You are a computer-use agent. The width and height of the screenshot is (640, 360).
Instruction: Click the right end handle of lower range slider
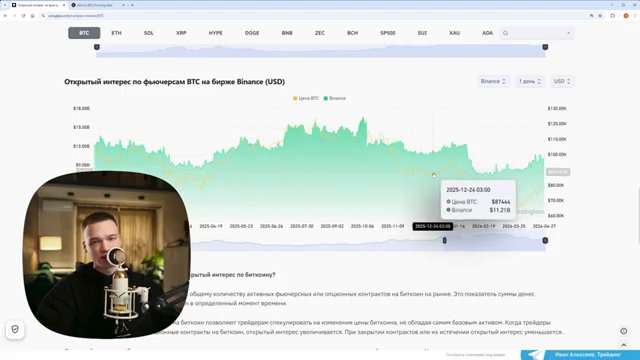pyautogui.click(x=545, y=240)
